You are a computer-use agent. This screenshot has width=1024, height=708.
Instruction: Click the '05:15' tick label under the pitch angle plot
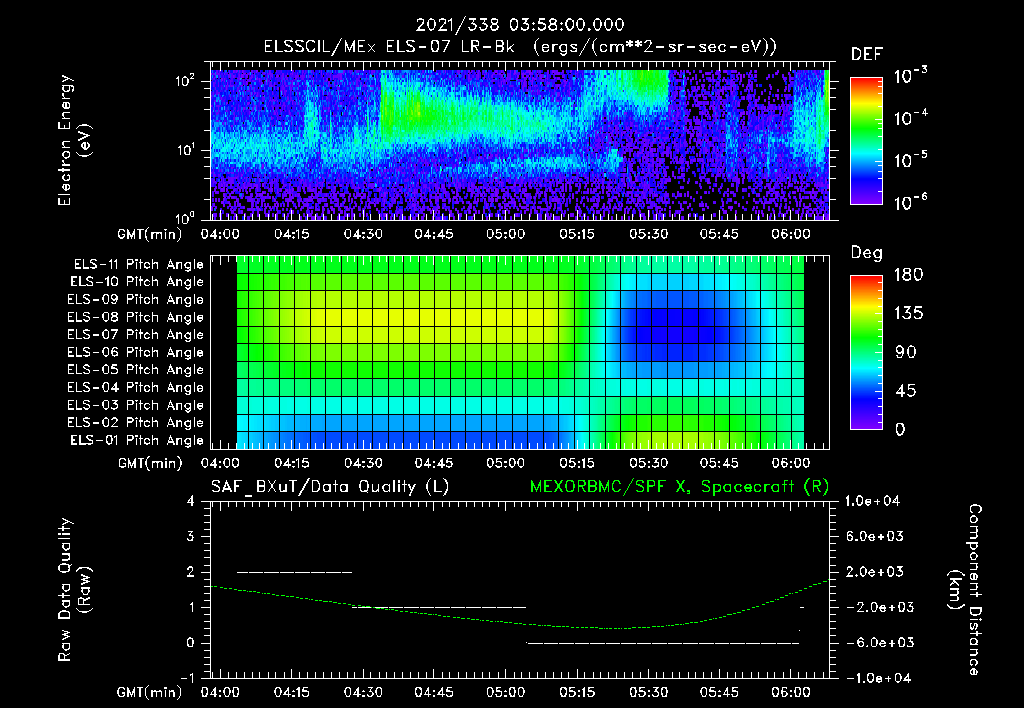[x=577, y=463]
